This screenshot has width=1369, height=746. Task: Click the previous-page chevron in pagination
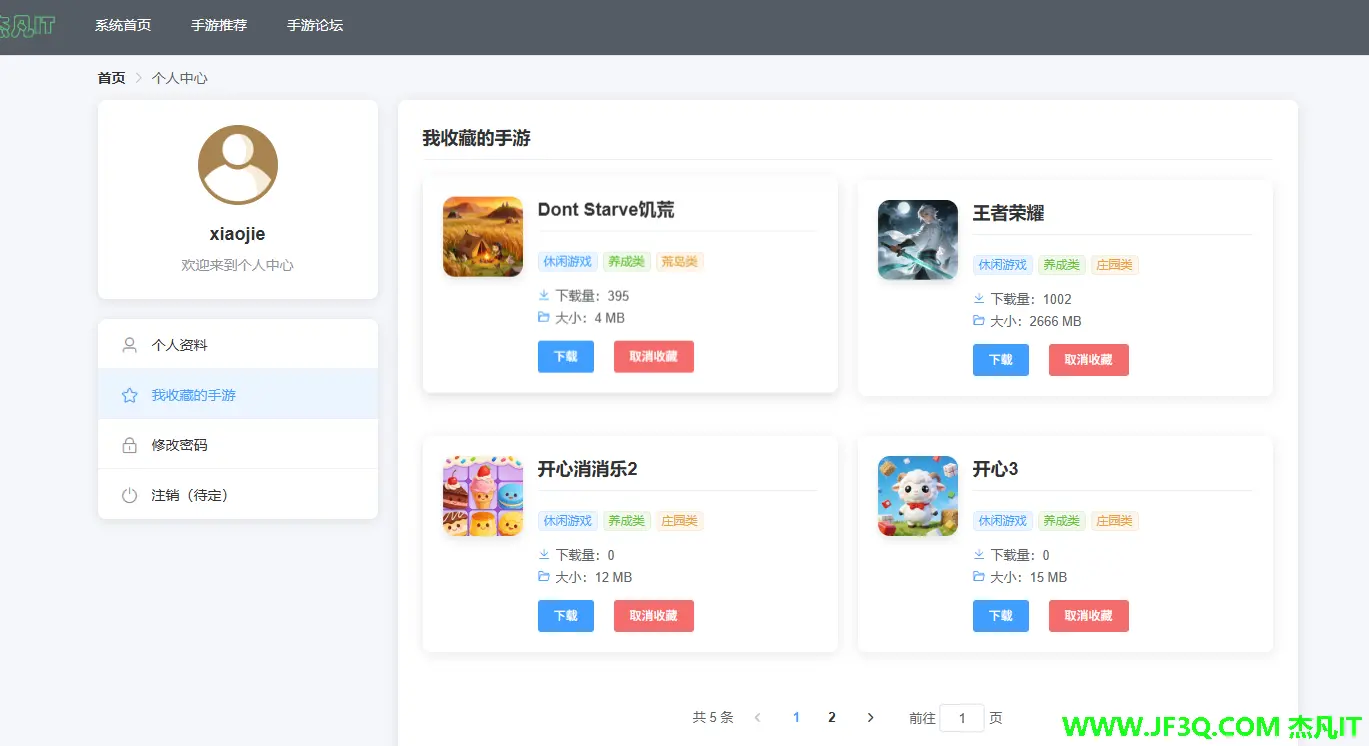(757, 717)
